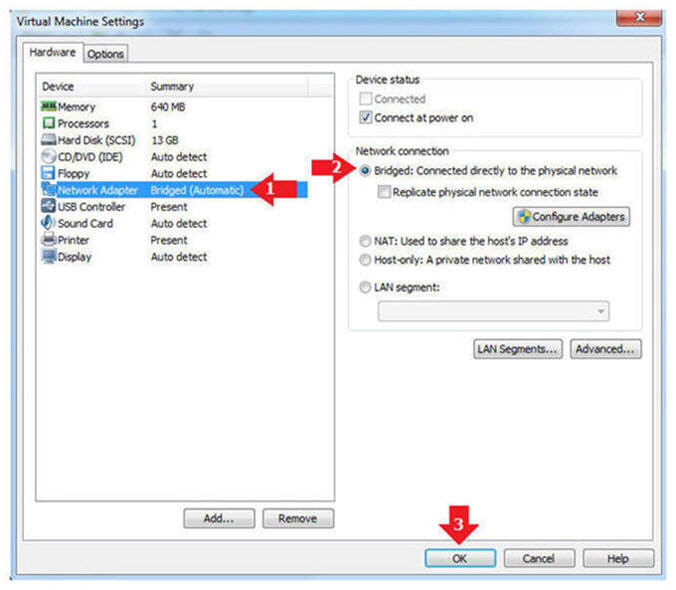
Task: Select the LAN segment radio button
Action: pyautogui.click(x=365, y=287)
